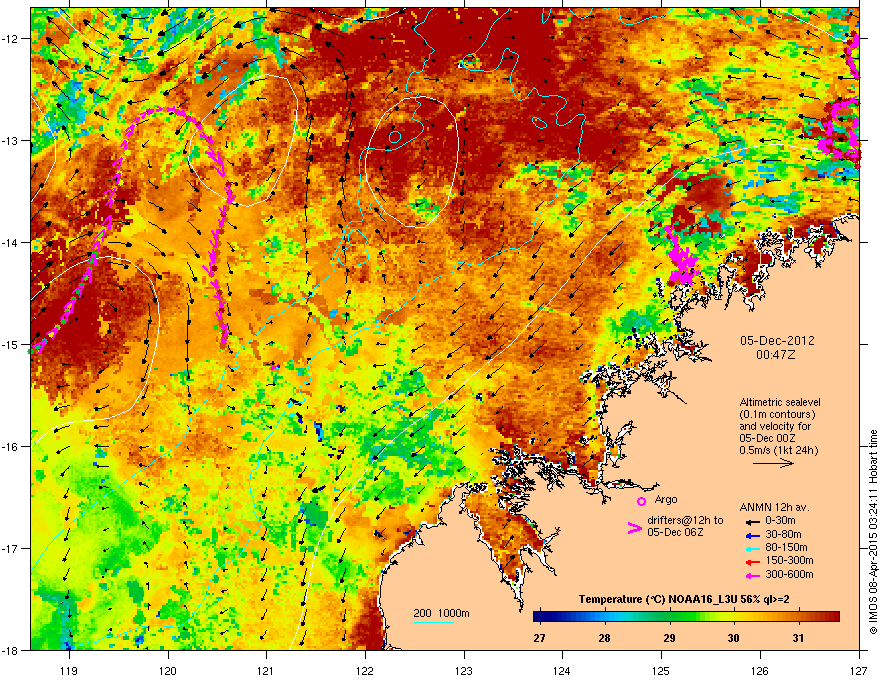Click the color bar value 29
The image size is (880, 680).
pyautogui.click(x=669, y=638)
